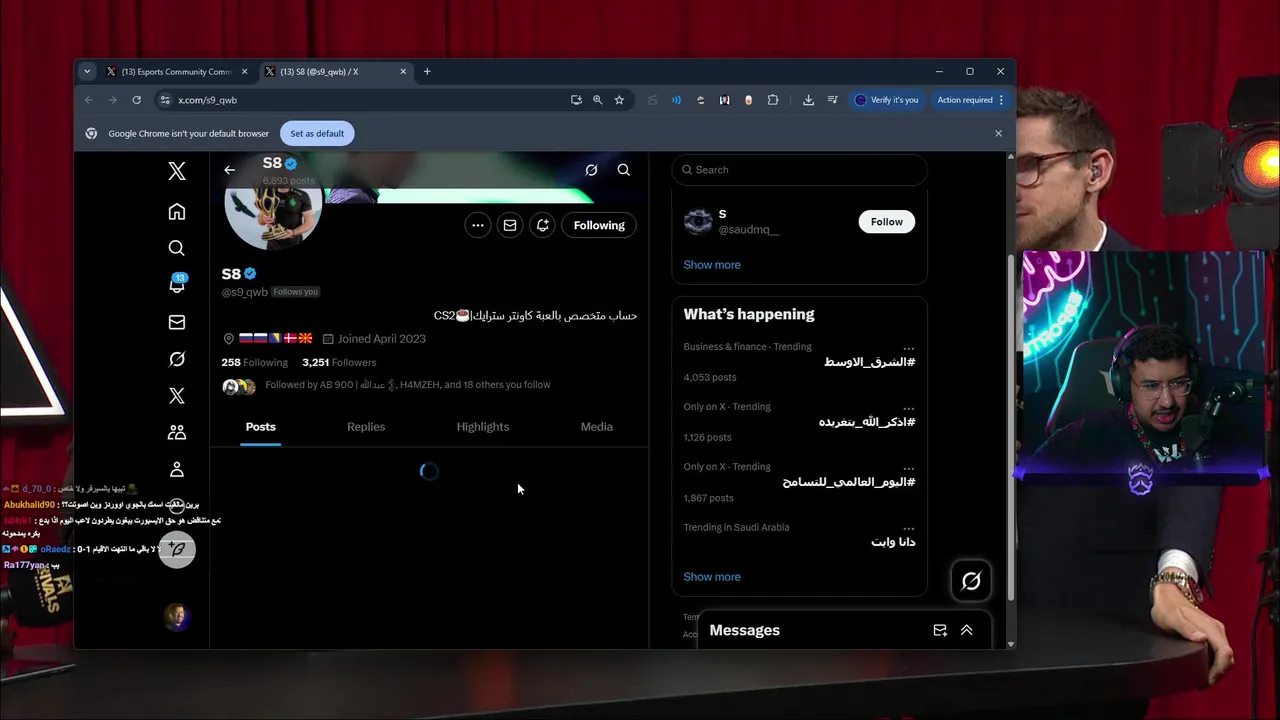
Task: Open the 3,251 Followers list
Action: point(339,362)
